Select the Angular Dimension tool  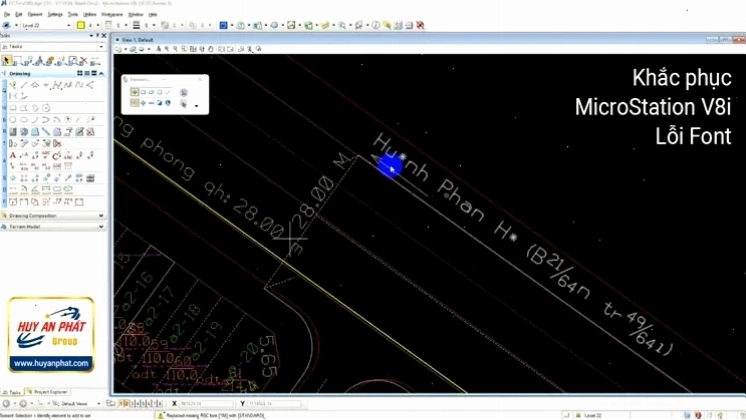tap(35, 190)
